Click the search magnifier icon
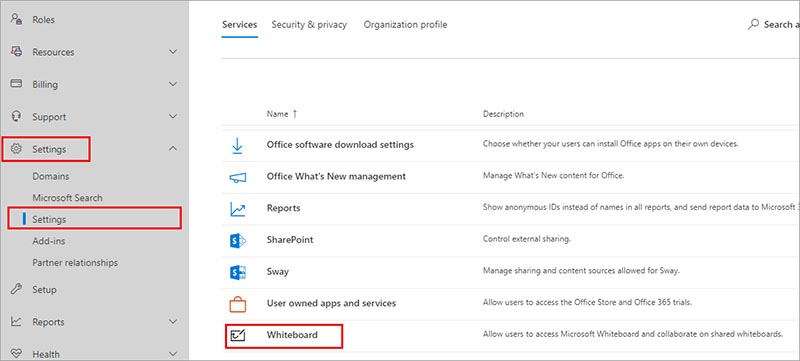Screen dimensions: 800x361 tap(753, 24)
